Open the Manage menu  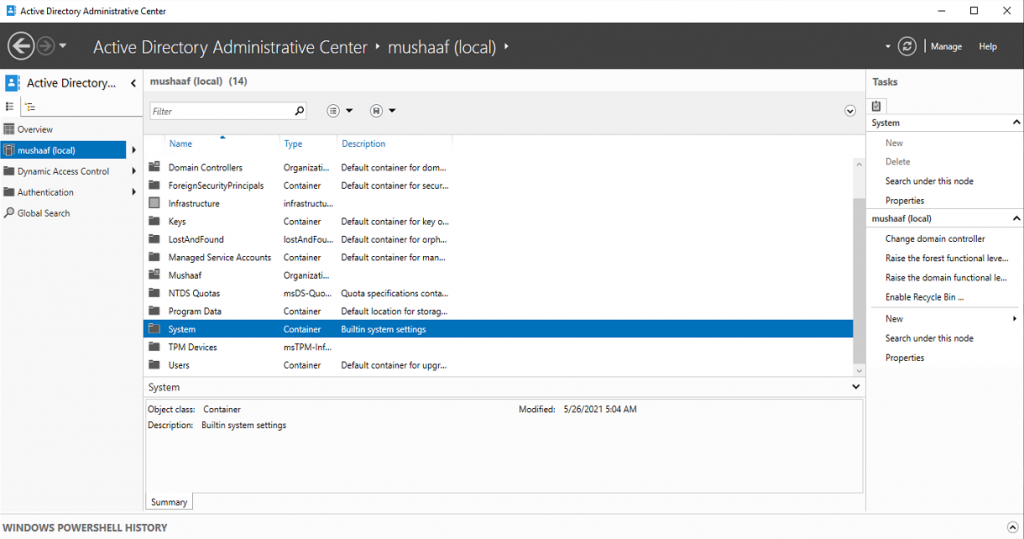tap(946, 46)
